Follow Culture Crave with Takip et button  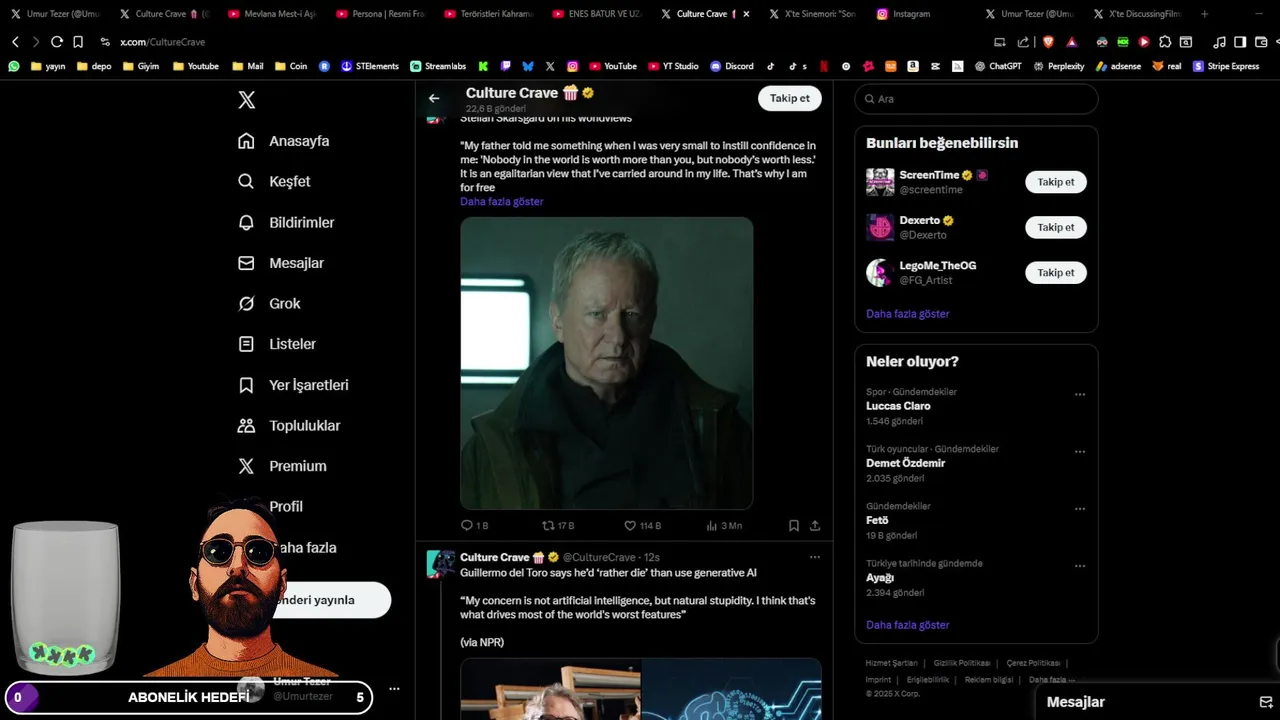[x=790, y=98]
